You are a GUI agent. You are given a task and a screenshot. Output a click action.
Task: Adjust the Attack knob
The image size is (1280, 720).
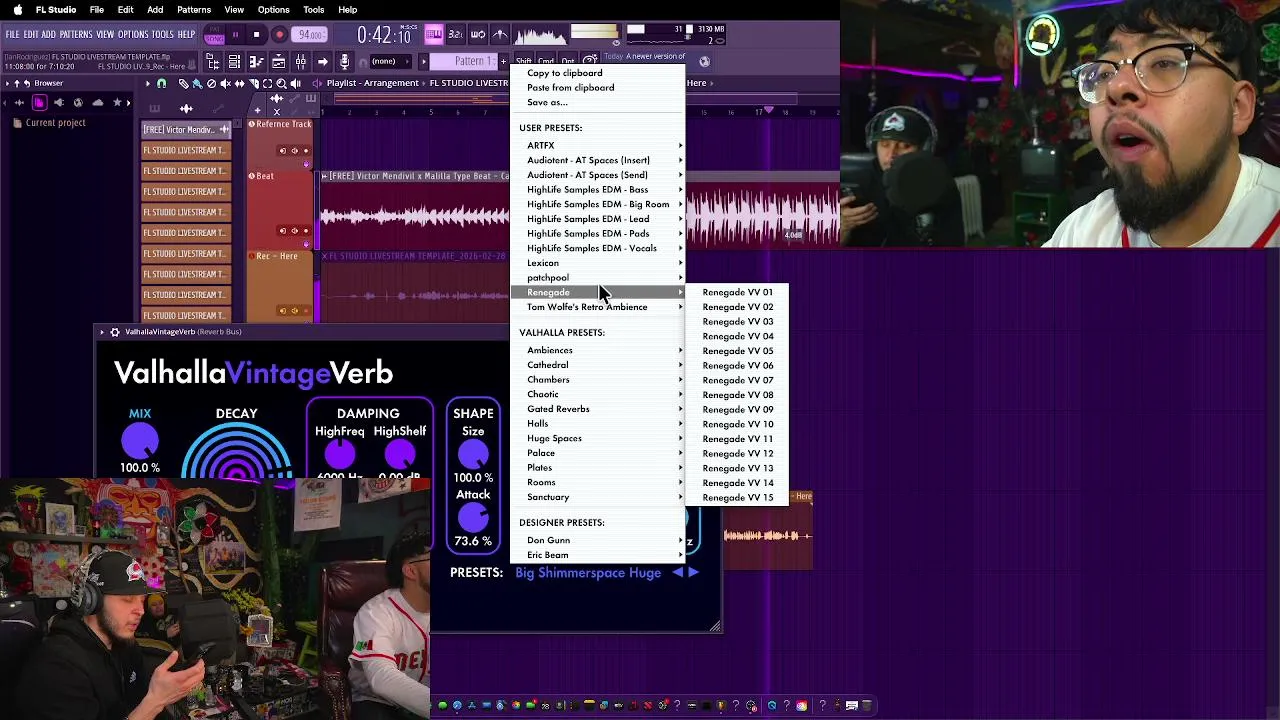(x=473, y=518)
